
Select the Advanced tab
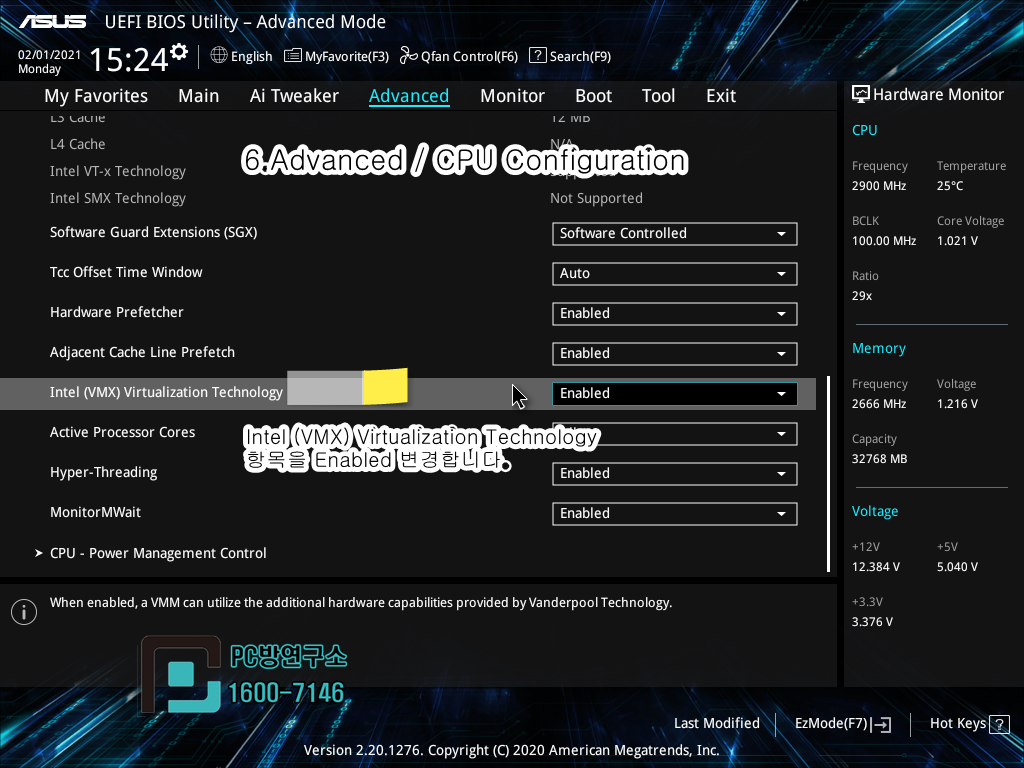pos(409,96)
